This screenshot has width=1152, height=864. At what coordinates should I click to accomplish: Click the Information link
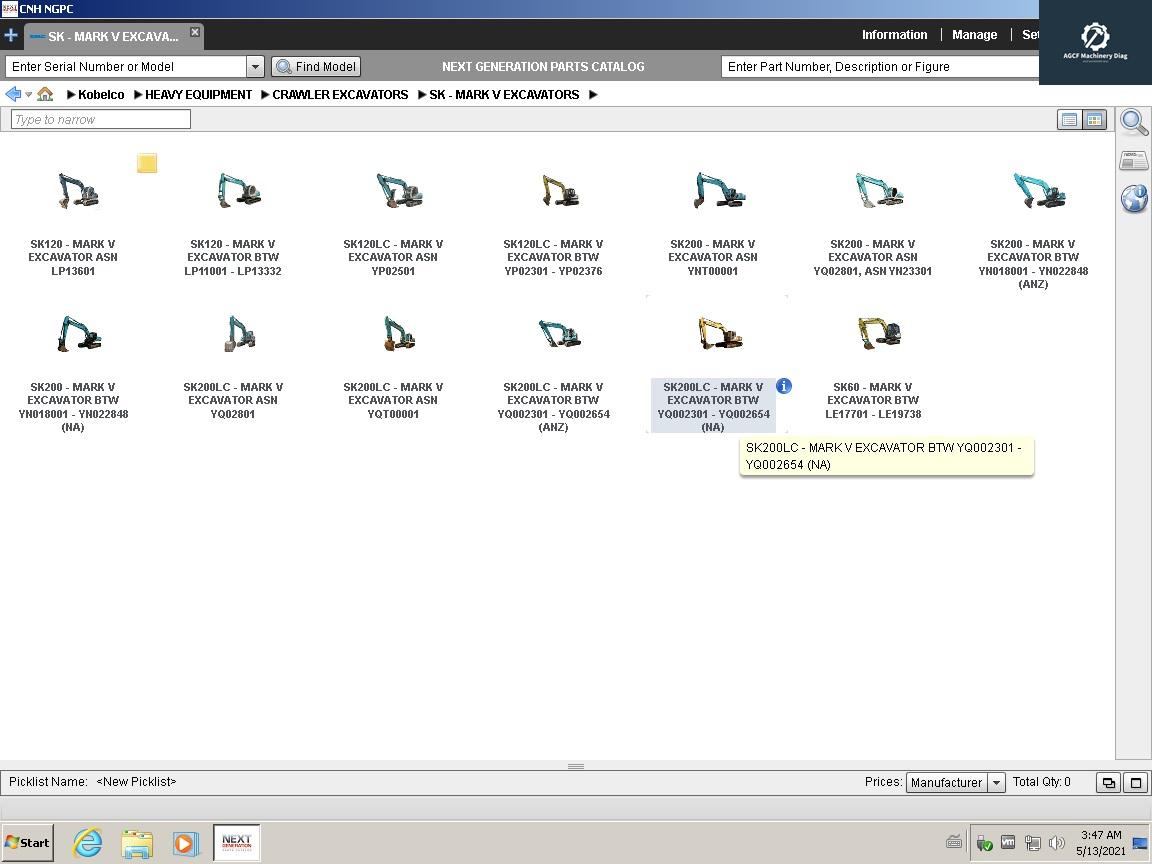pos(894,34)
